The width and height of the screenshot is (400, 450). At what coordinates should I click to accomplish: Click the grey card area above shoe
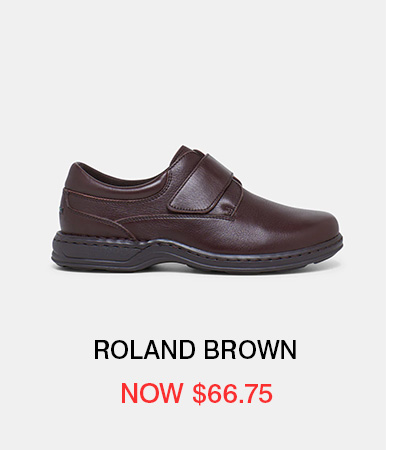[x=193, y=72]
